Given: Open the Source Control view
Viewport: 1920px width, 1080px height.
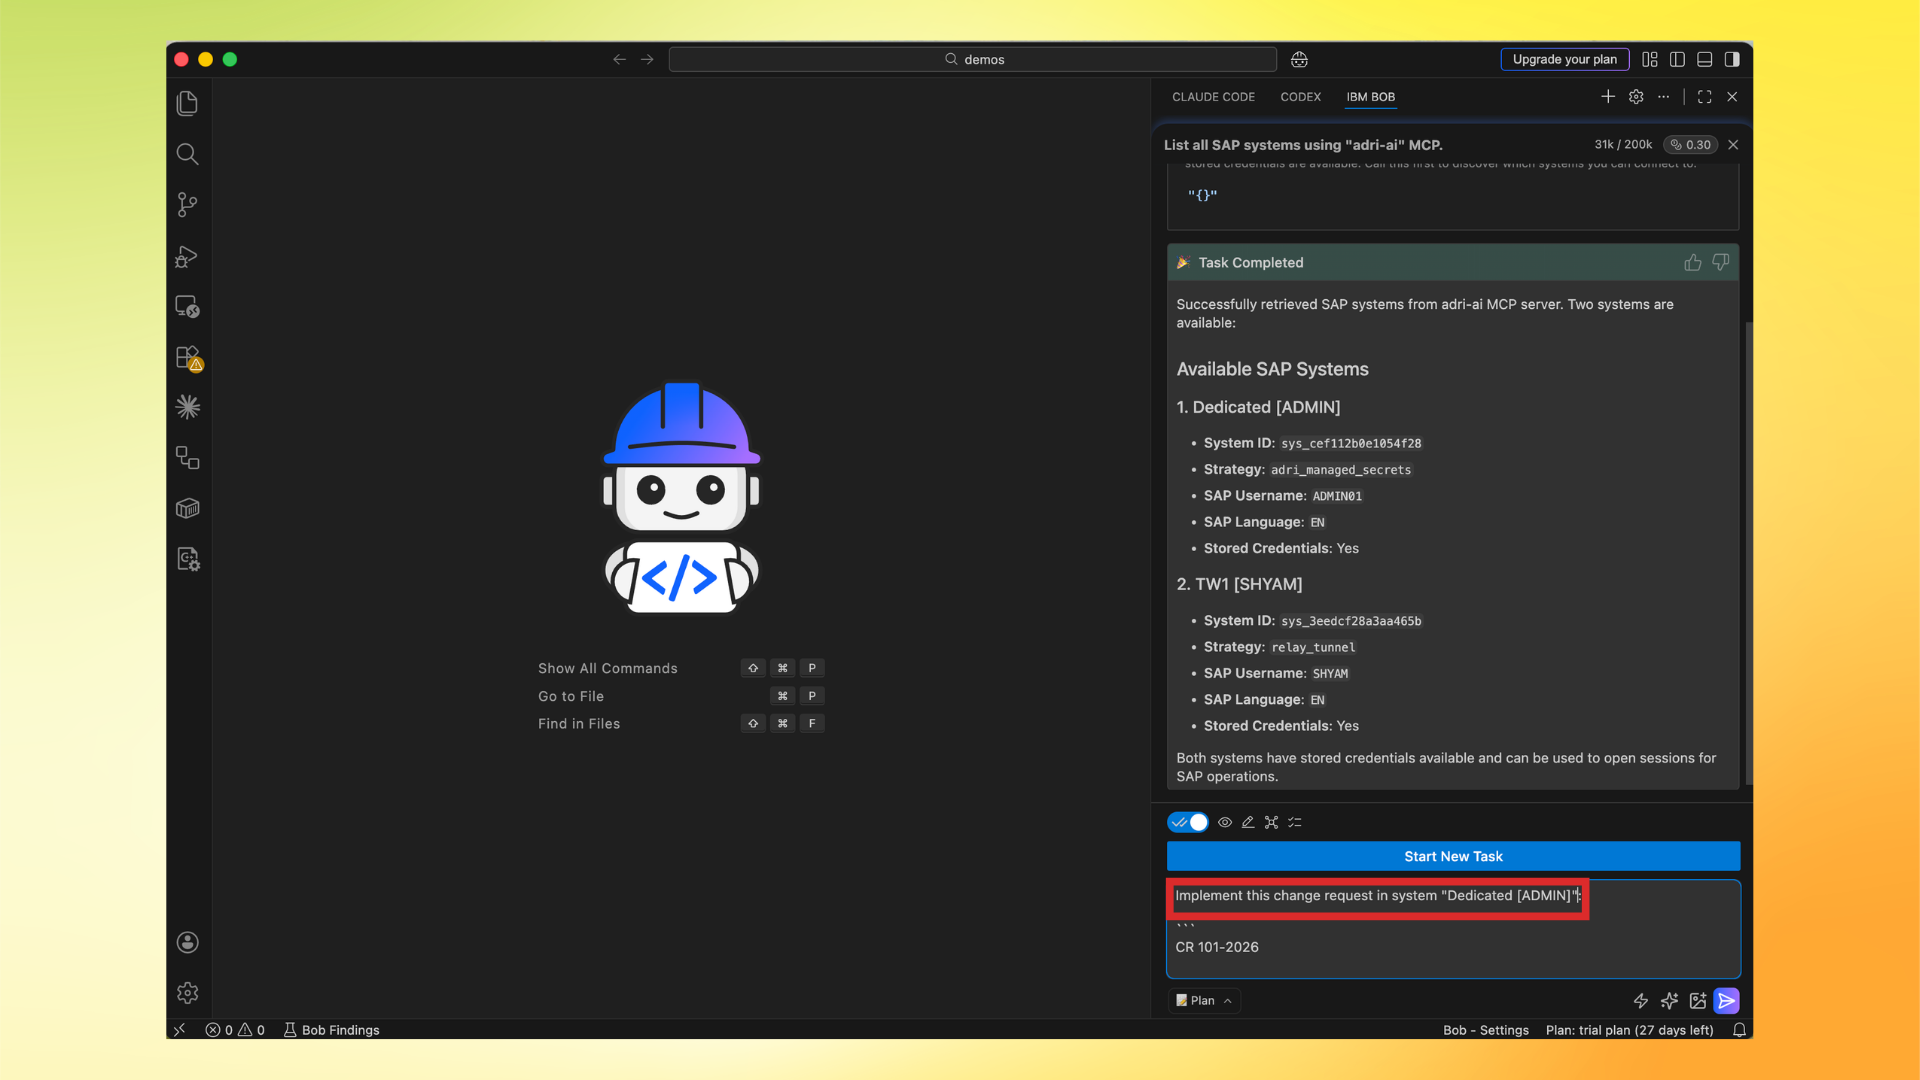Looking at the screenshot, I should (x=187, y=205).
